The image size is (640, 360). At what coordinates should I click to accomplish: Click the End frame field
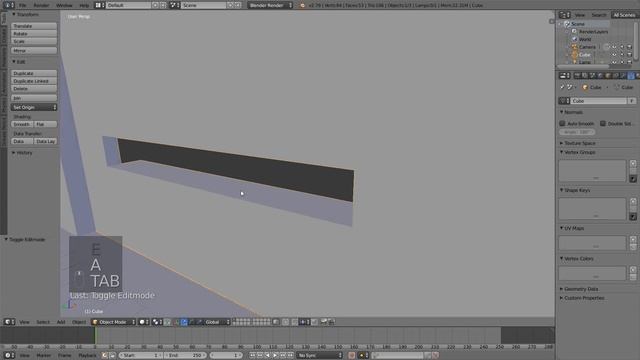186,356
